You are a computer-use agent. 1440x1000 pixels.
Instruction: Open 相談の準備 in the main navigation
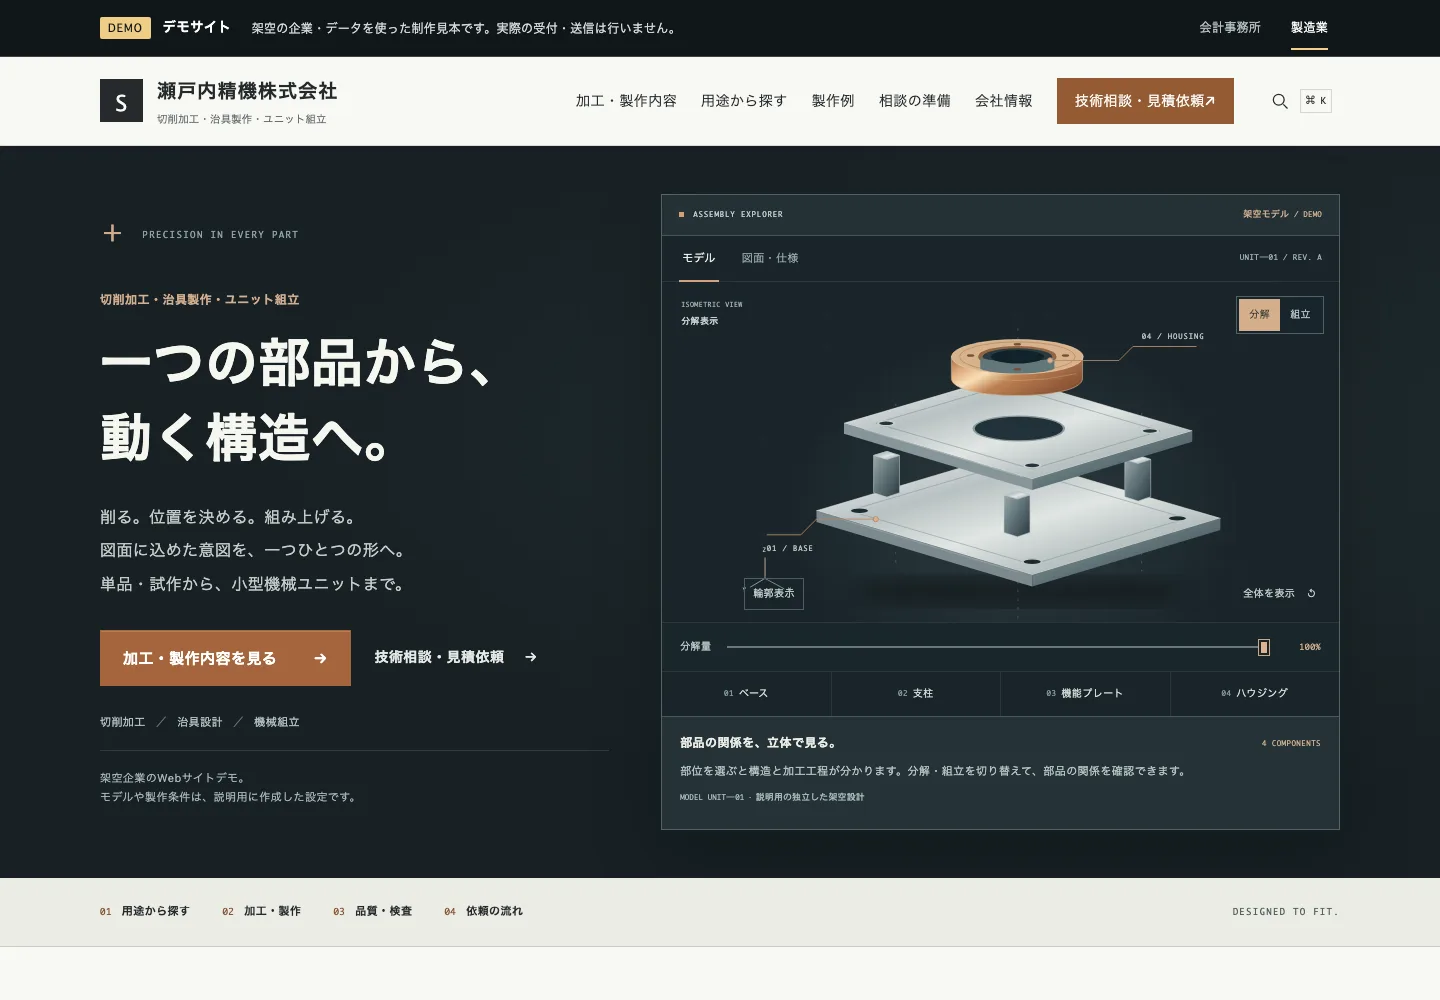coord(915,101)
